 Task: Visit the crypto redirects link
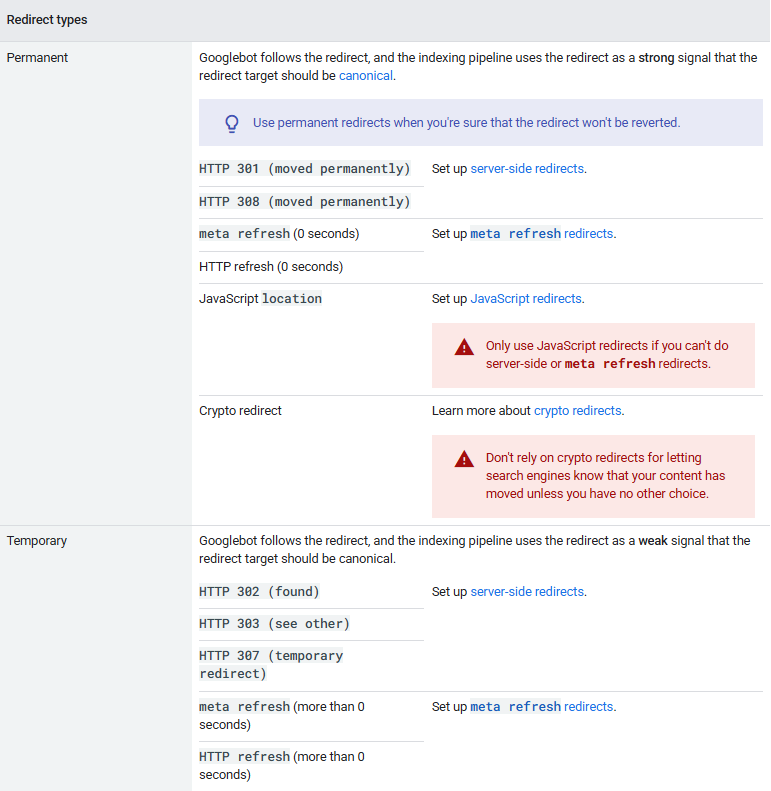coord(577,411)
